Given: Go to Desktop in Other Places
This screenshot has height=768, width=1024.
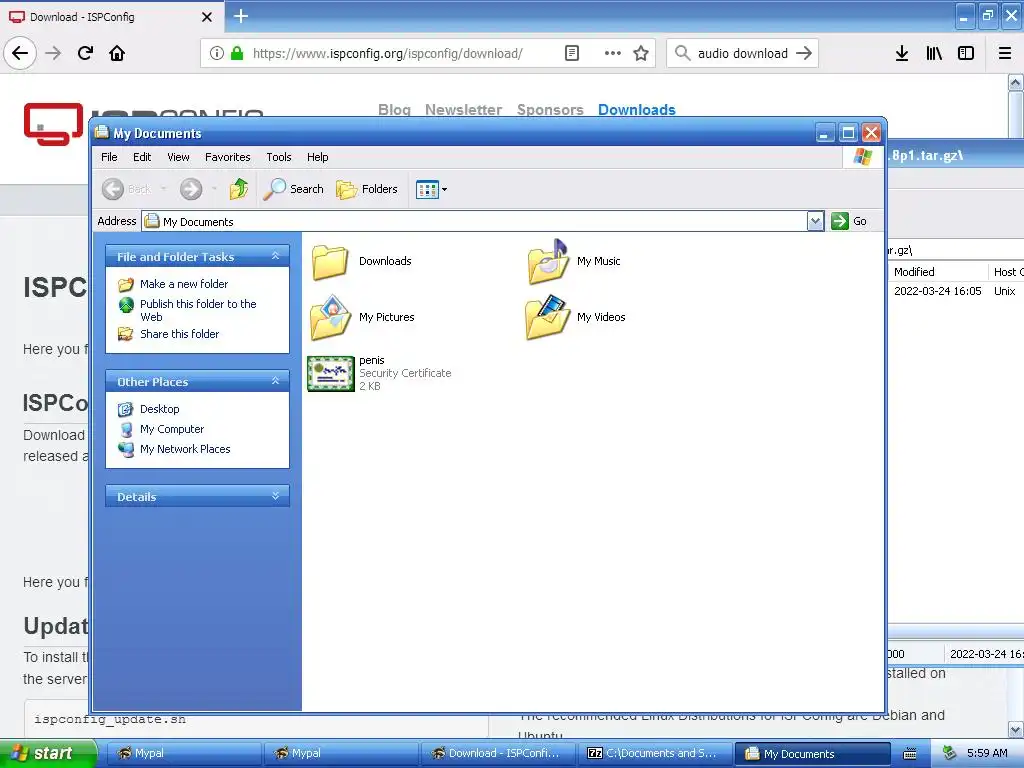Looking at the screenshot, I should [x=159, y=409].
